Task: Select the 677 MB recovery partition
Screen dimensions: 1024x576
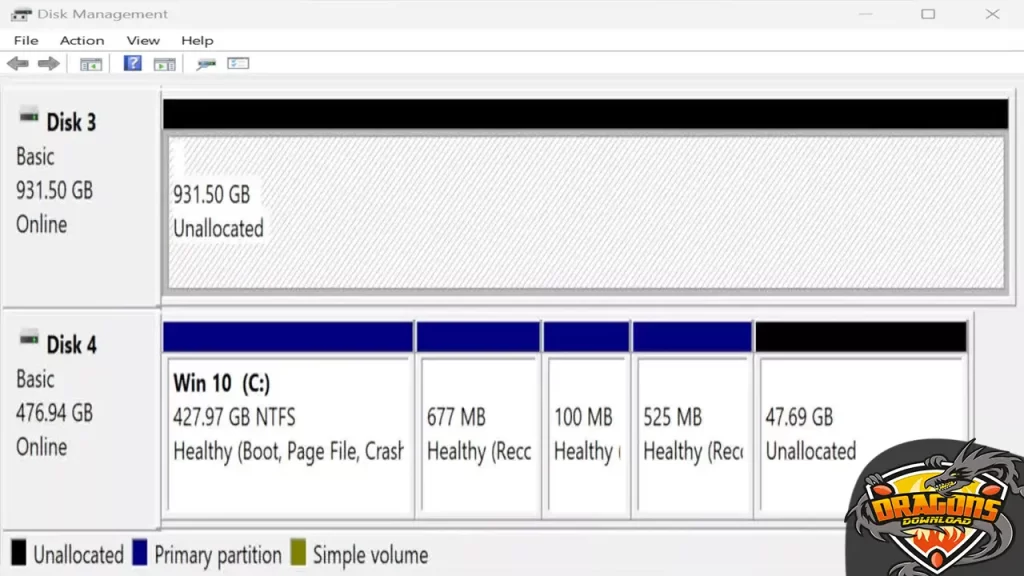Action: pyautogui.click(x=478, y=433)
